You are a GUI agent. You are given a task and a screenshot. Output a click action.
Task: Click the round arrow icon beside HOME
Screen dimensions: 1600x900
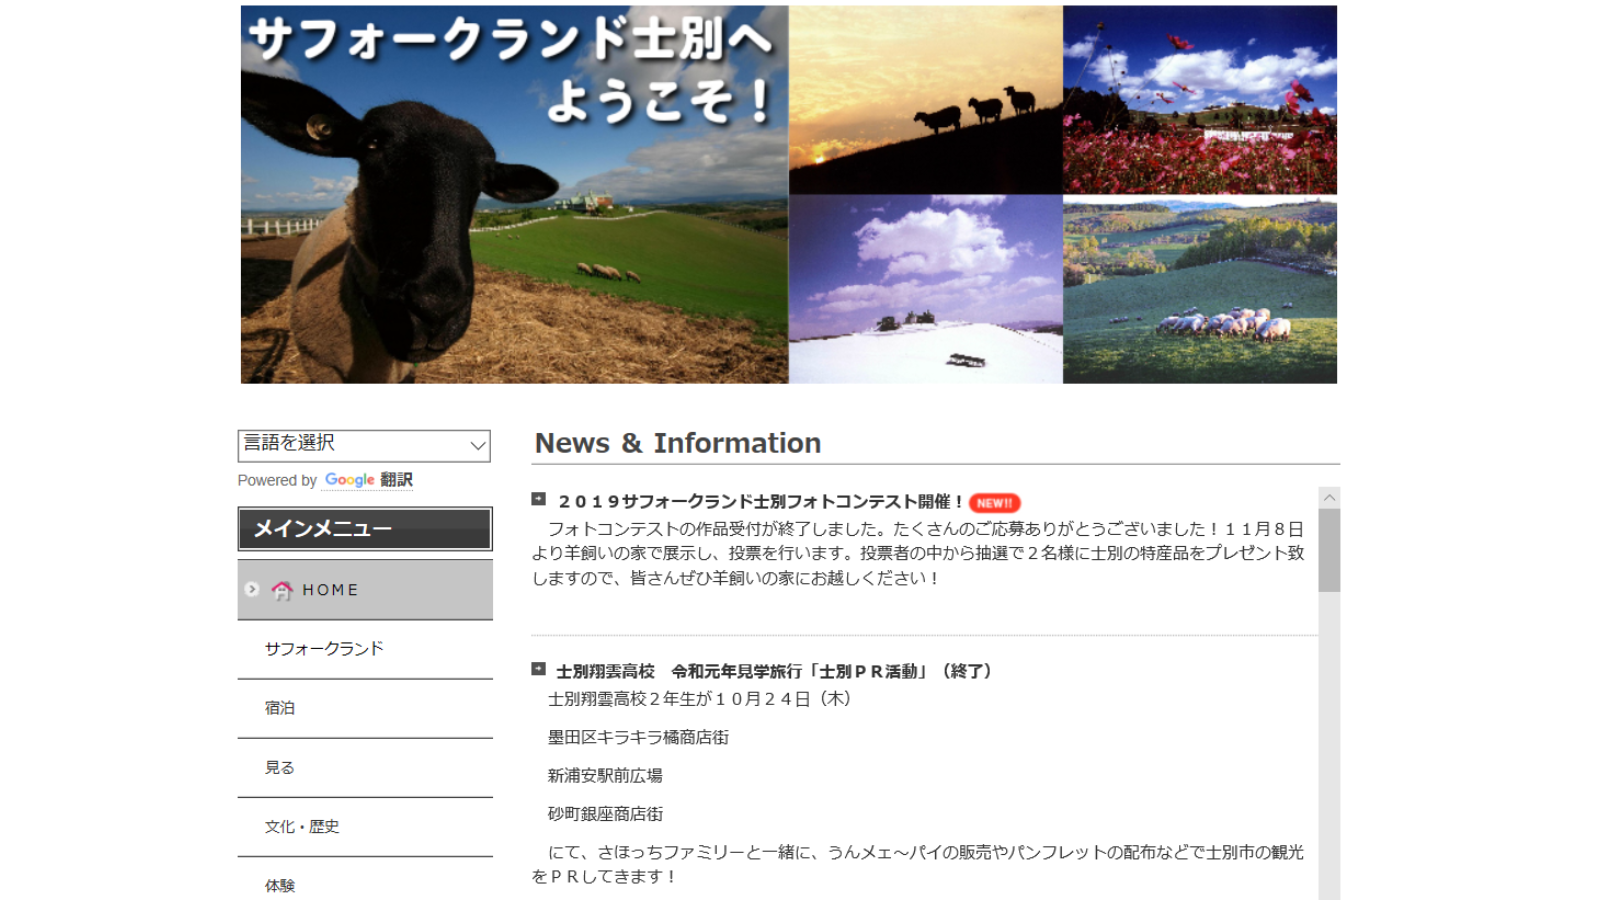(252, 590)
